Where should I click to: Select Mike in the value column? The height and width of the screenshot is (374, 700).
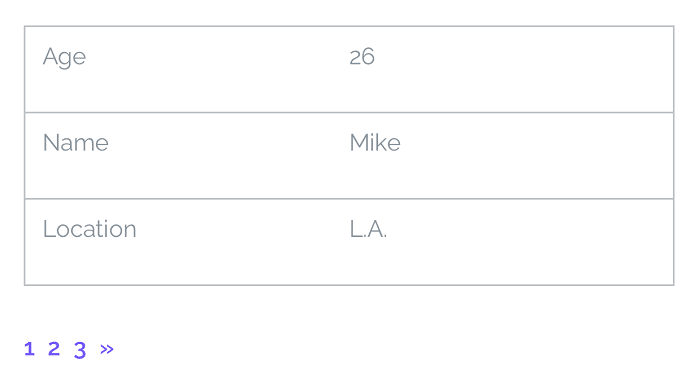point(375,143)
